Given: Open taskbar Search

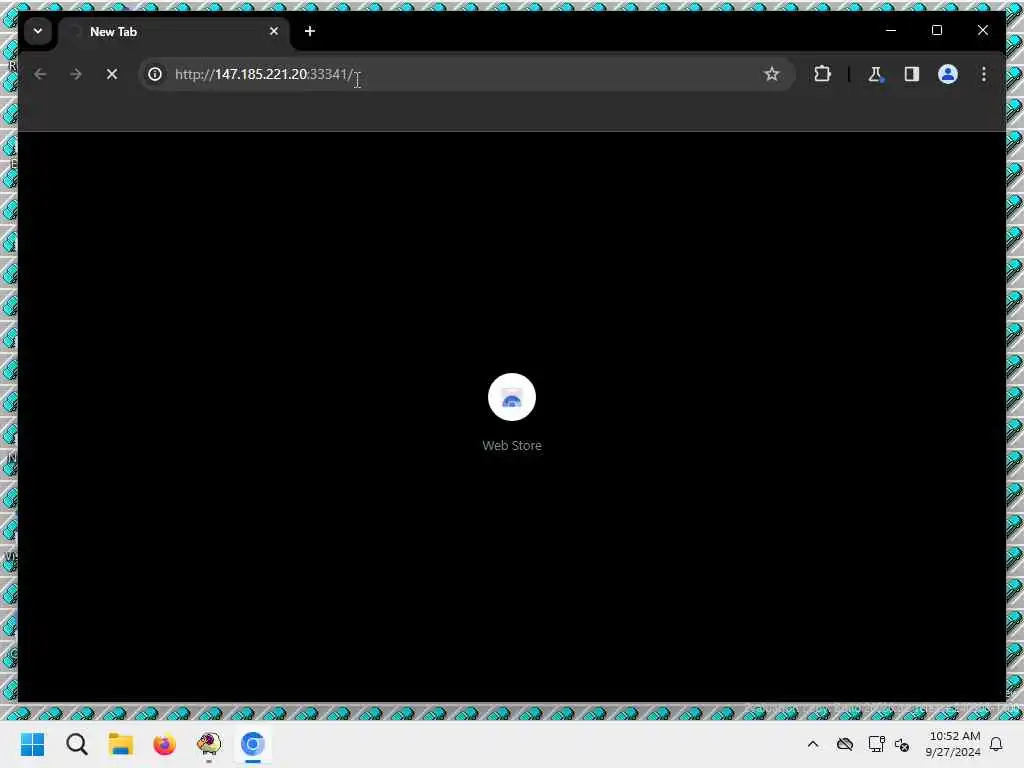Looking at the screenshot, I should 76,744.
